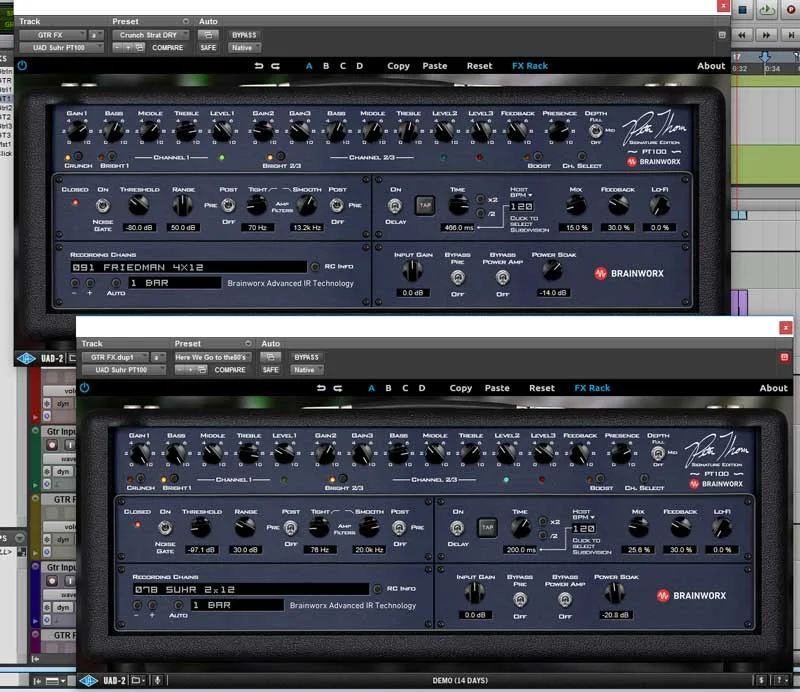Toggle Bypass Pre switch in upper plugin
This screenshot has width=800, height=692.
tap(457, 278)
